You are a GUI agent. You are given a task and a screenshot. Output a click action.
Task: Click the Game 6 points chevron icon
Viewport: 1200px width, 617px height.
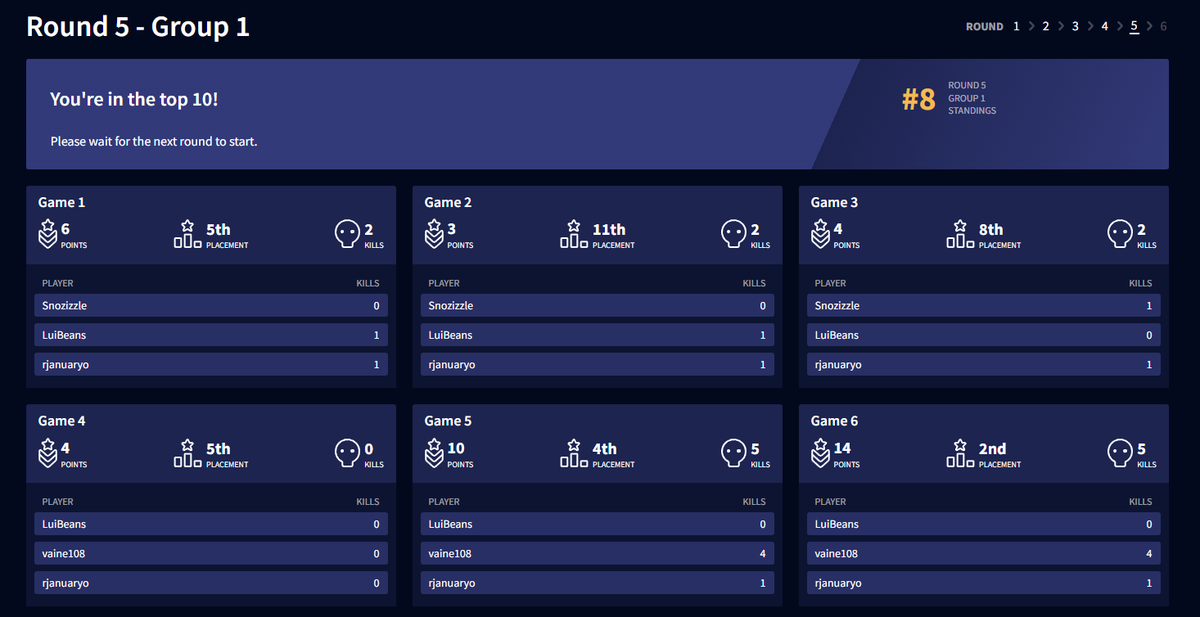[x=820, y=454]
